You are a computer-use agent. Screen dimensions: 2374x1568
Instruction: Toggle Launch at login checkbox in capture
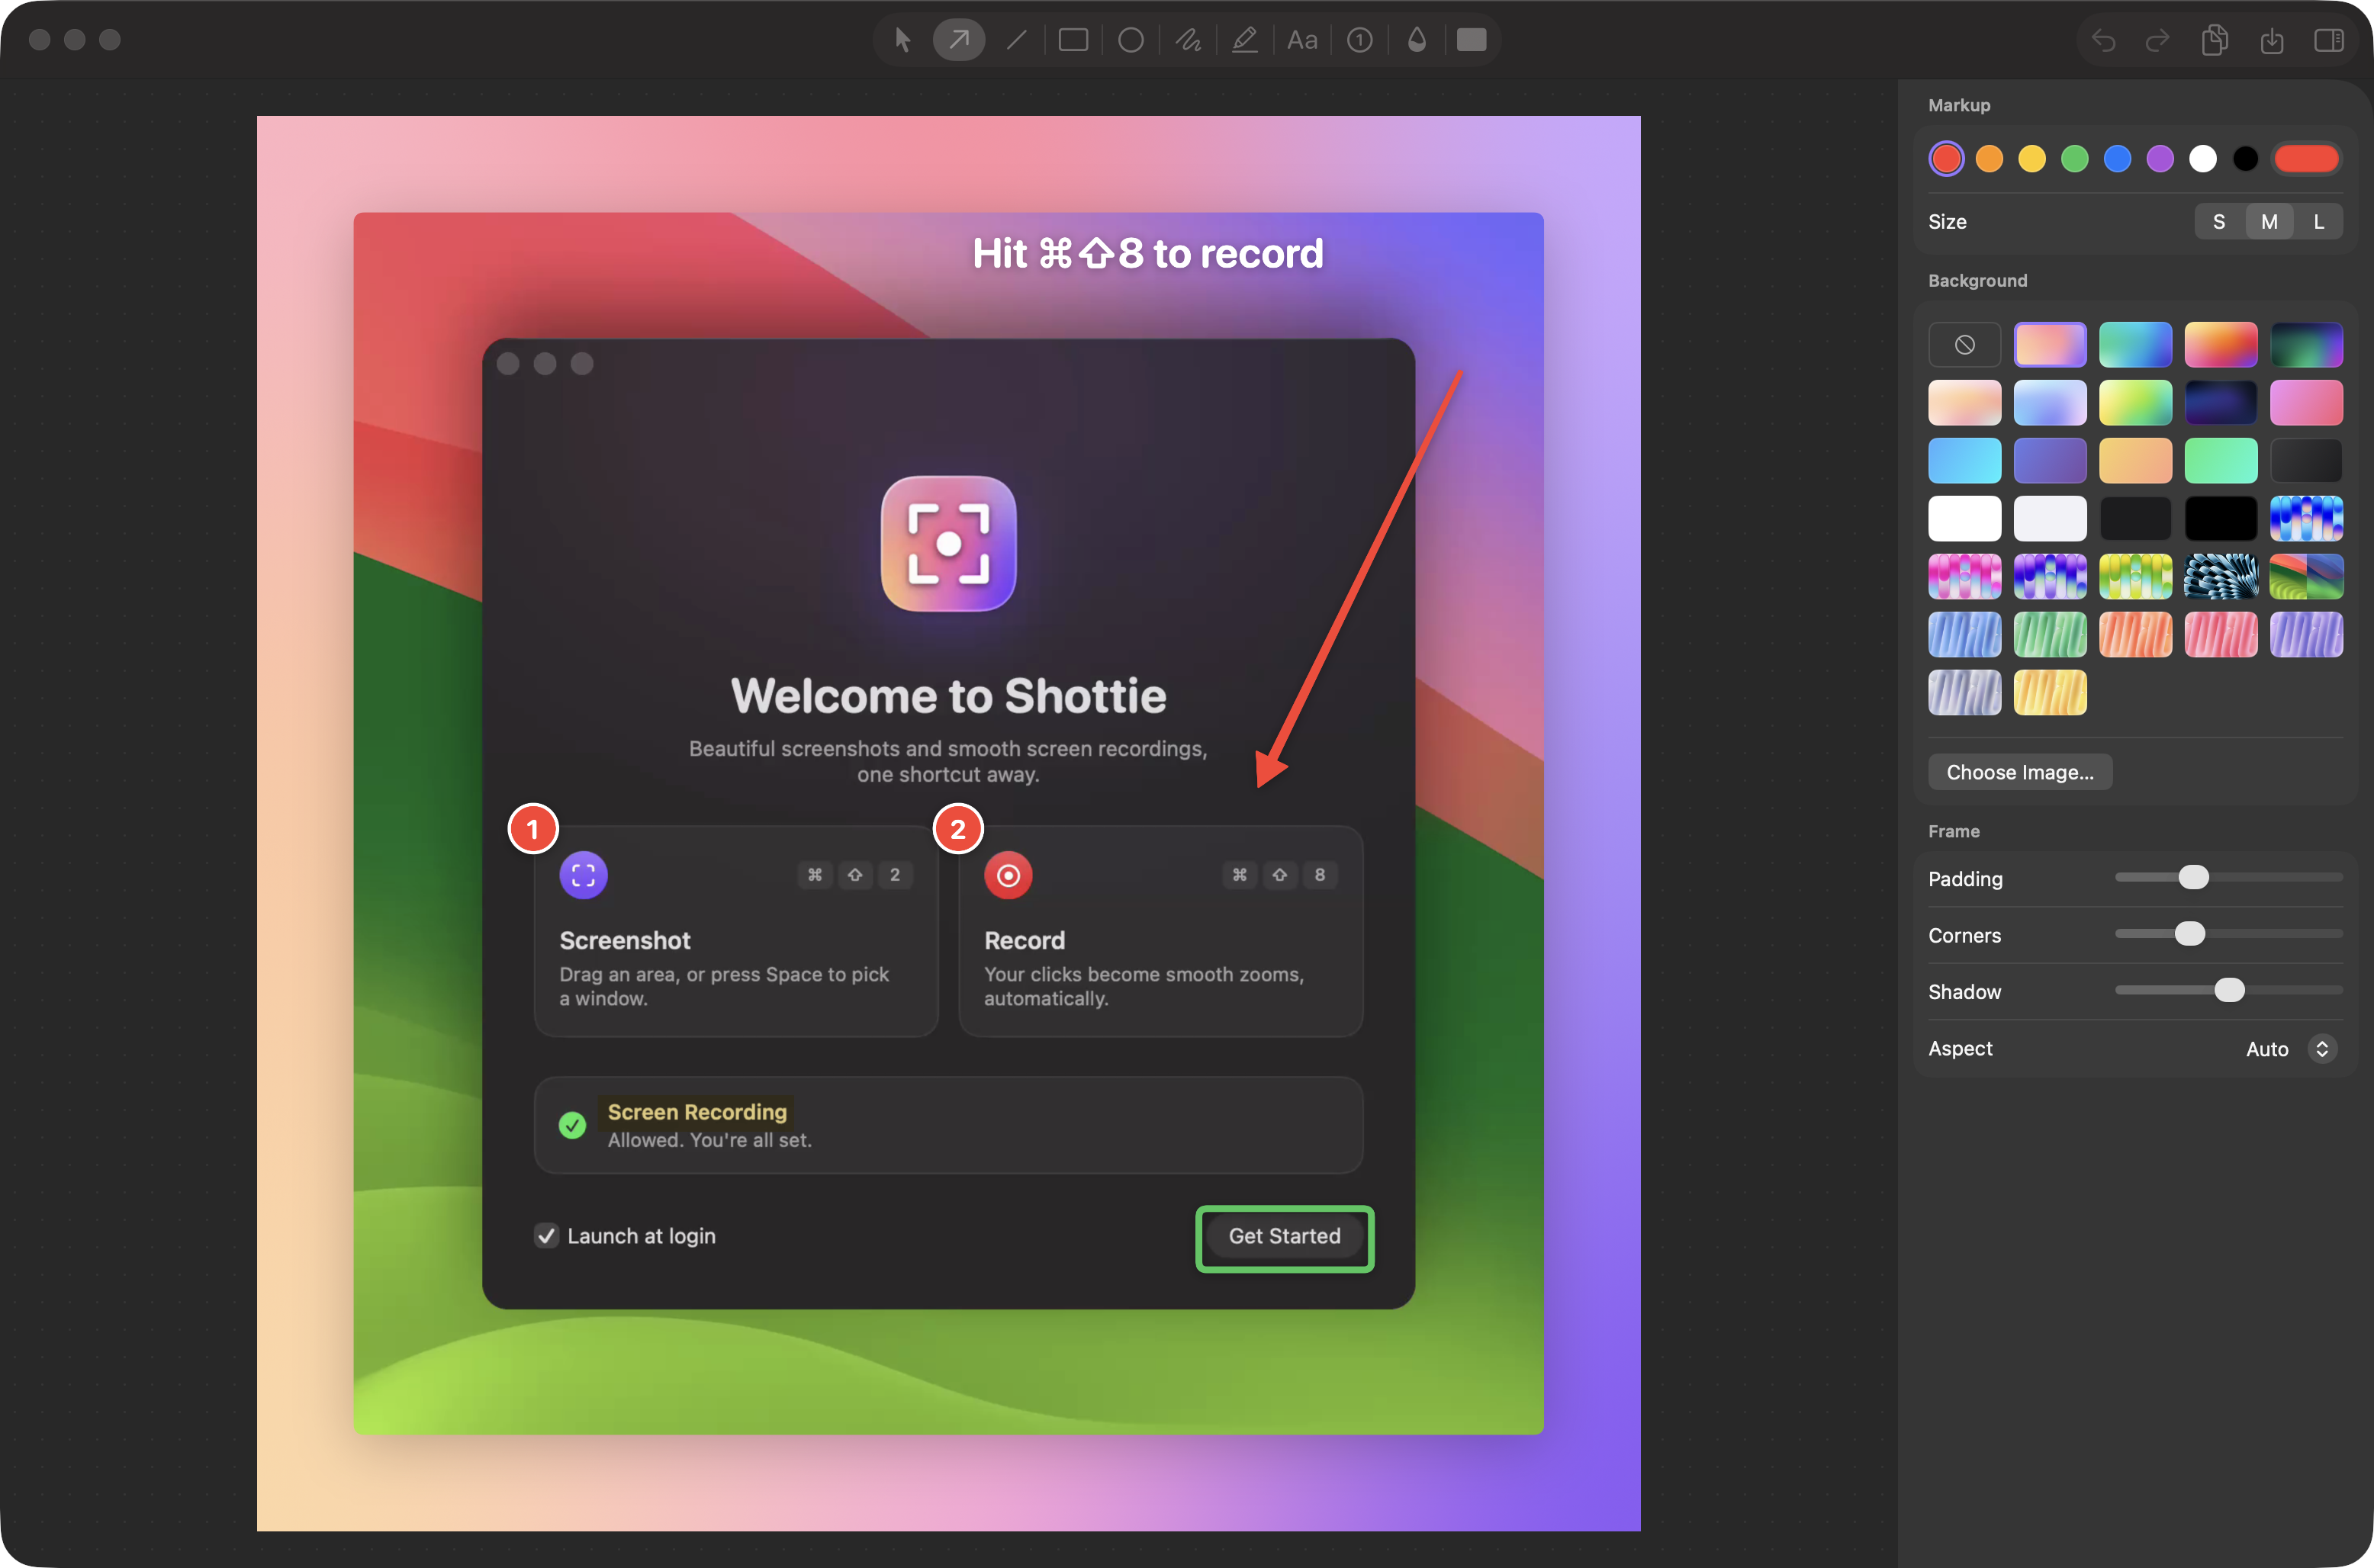(x=546, y=1236)
